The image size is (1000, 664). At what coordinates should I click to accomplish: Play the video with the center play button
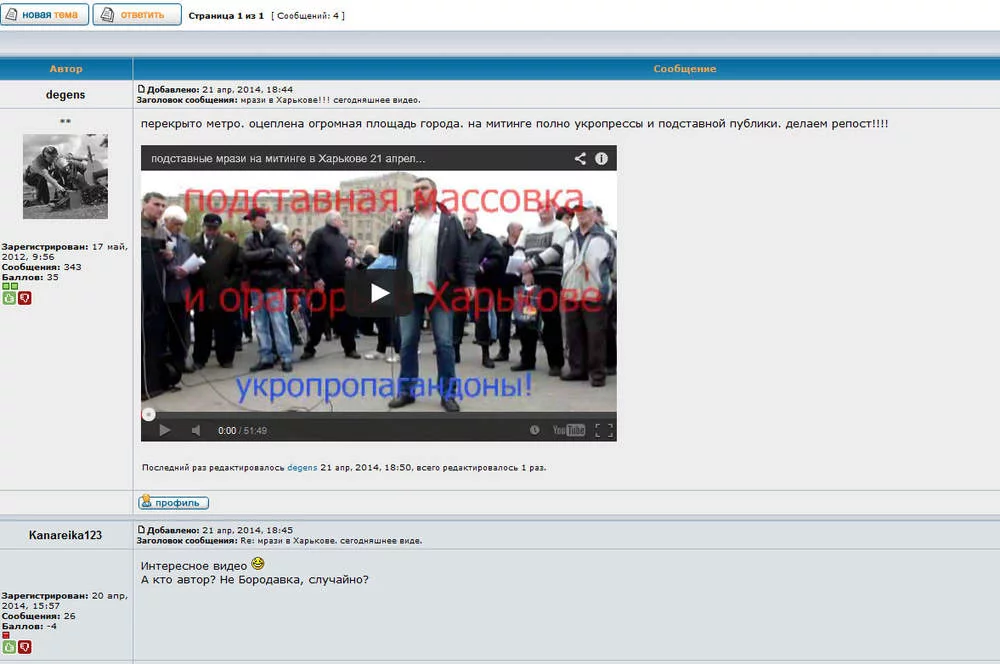click(x=379, y=293)
